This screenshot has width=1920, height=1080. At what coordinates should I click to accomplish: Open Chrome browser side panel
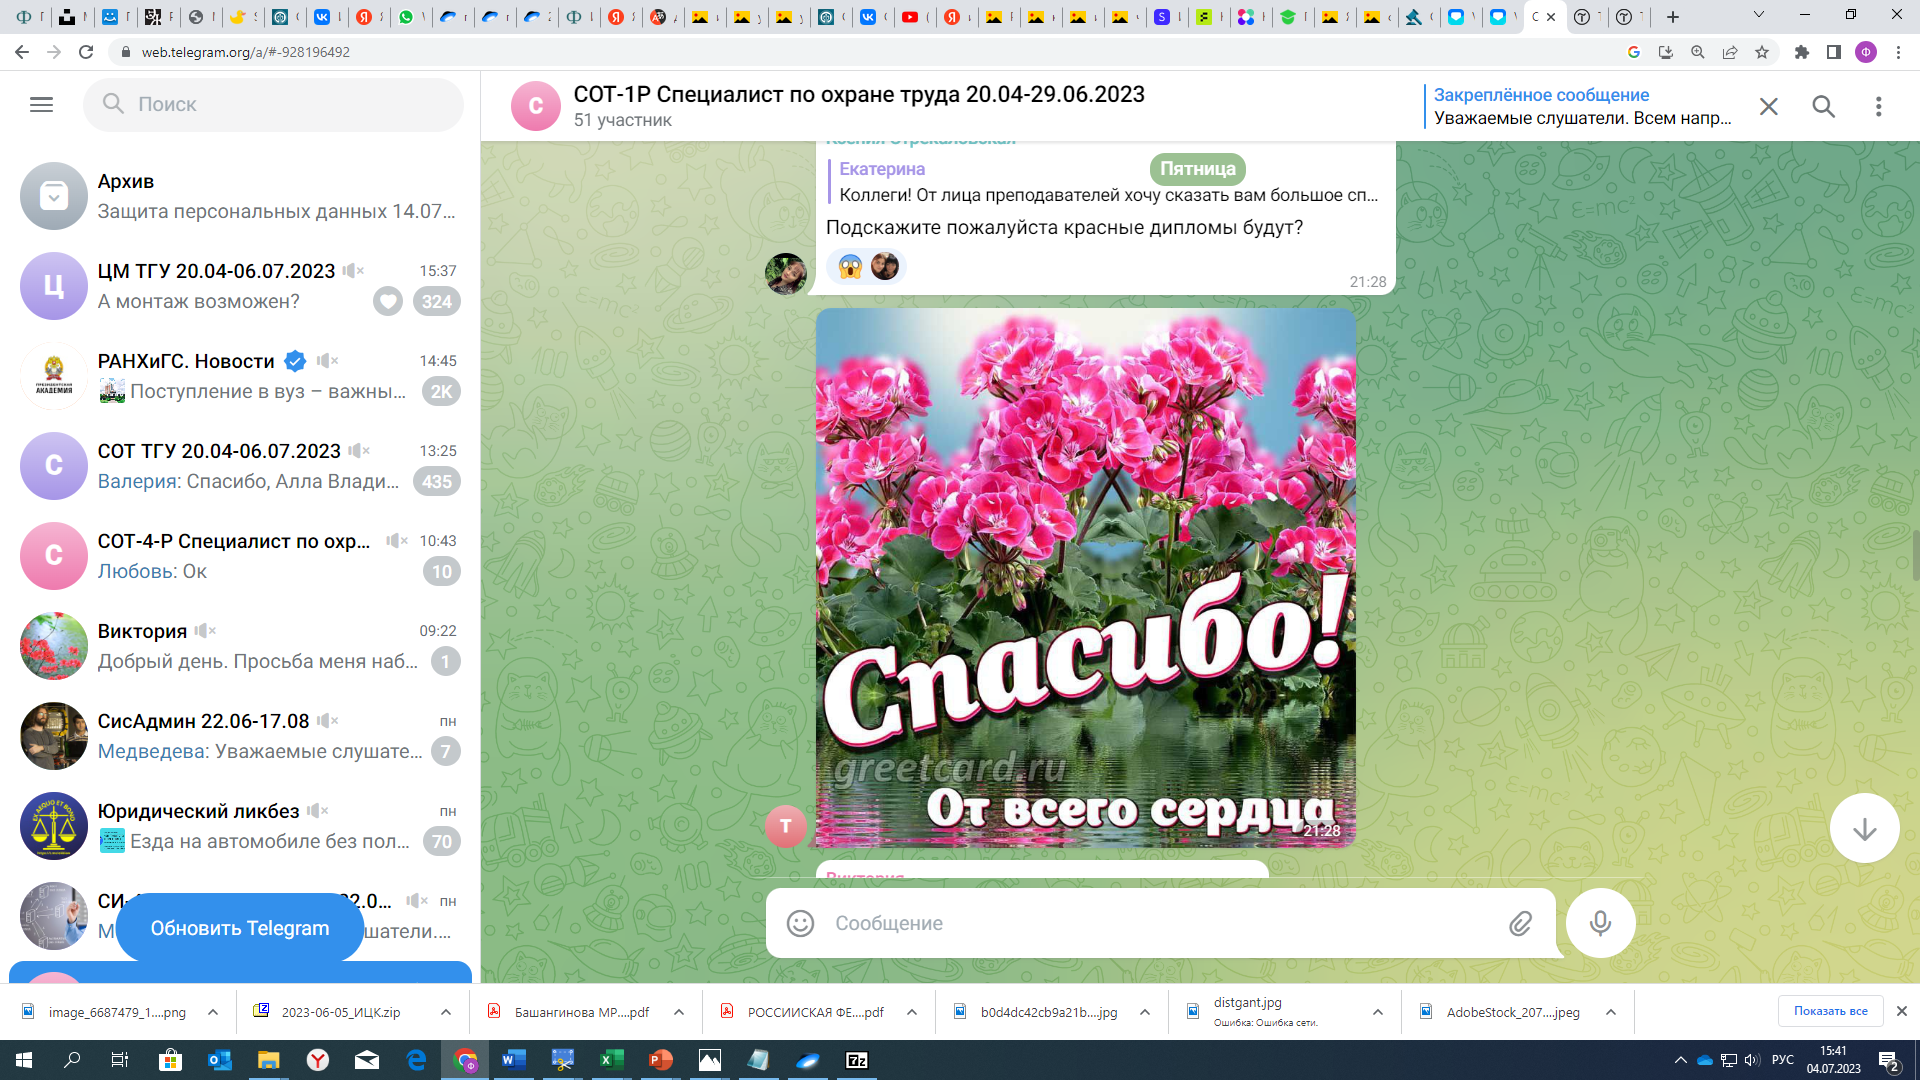[1834, 52]
